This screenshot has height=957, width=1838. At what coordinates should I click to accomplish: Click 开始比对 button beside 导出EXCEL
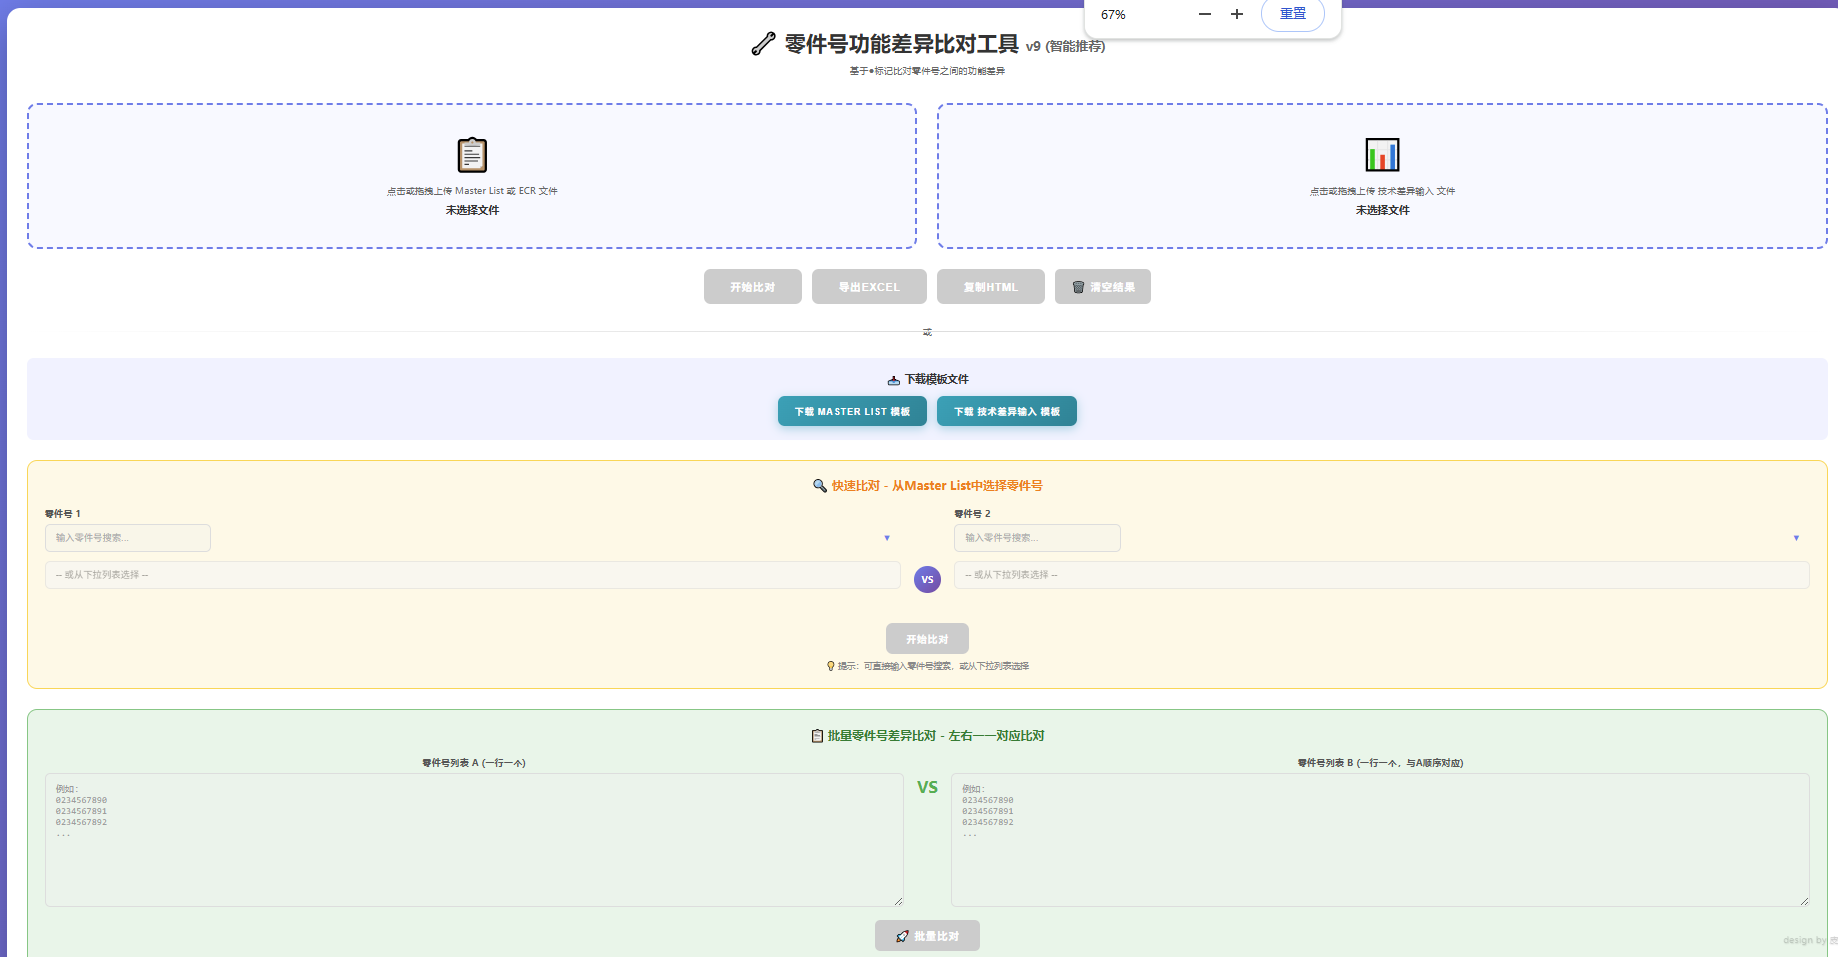click(753, 287)
